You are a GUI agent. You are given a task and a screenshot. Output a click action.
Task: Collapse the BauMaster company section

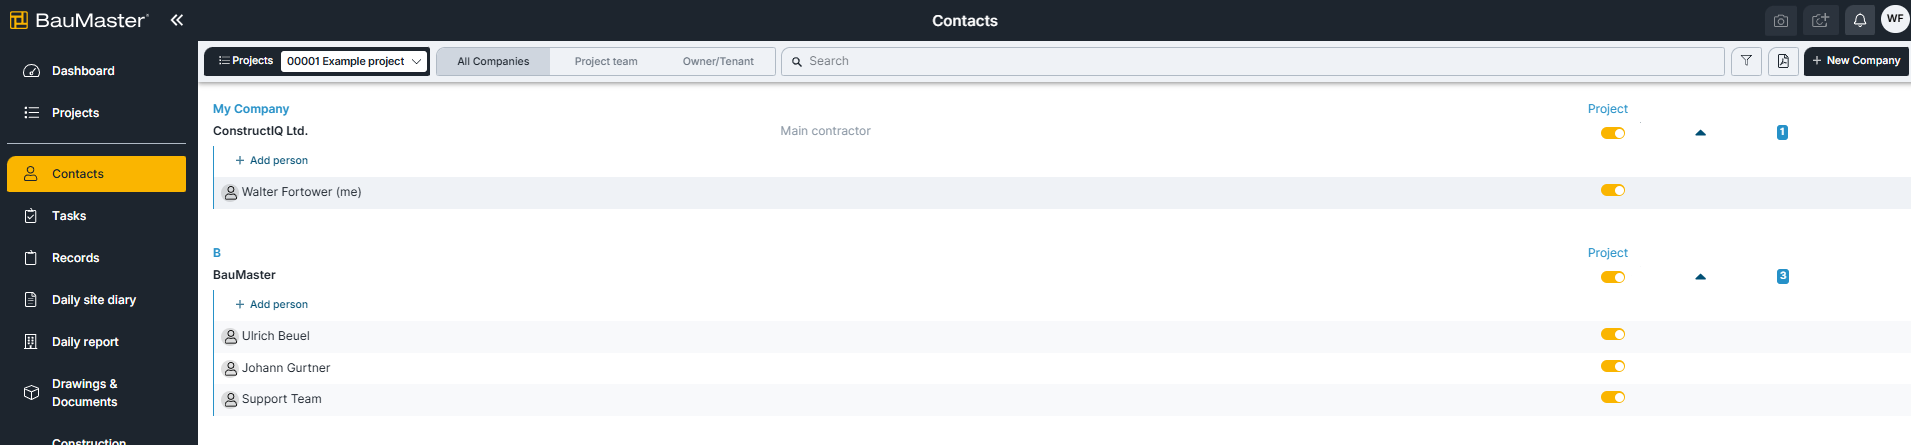point(1700,277)
